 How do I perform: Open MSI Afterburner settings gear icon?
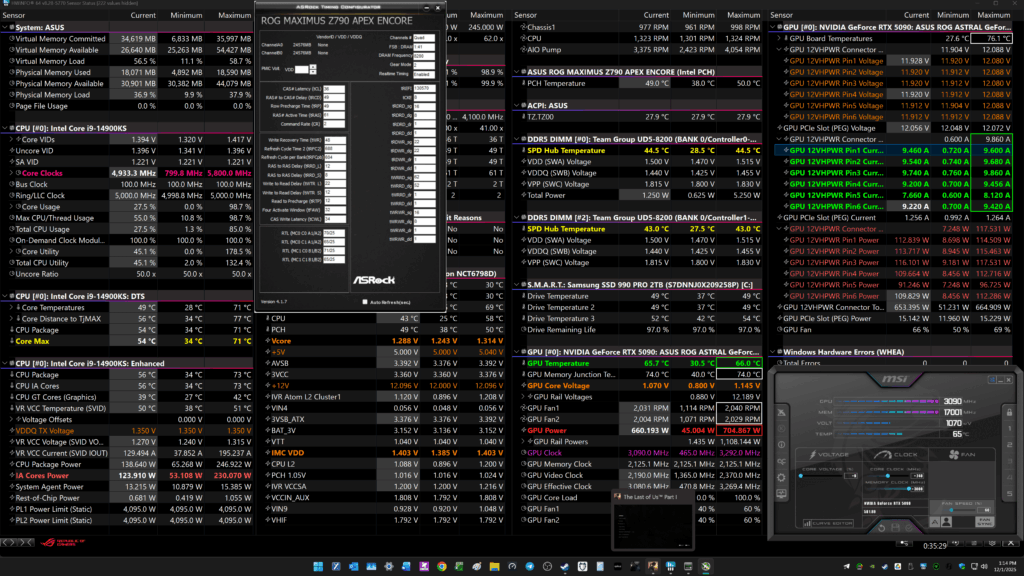782,478
